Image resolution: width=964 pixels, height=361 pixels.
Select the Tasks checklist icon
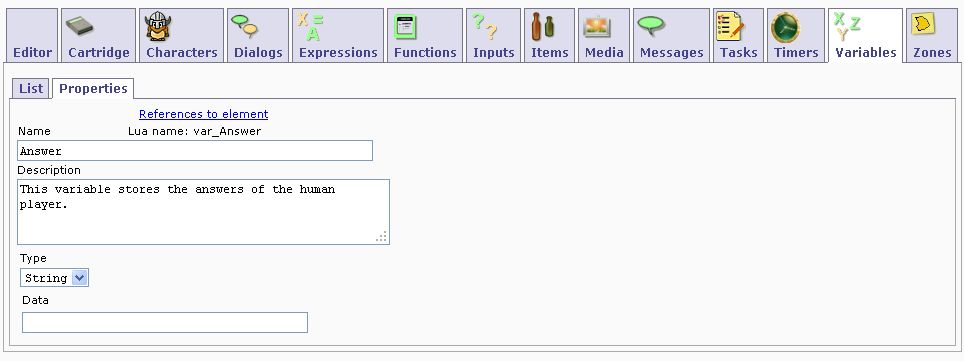(730, 27)
